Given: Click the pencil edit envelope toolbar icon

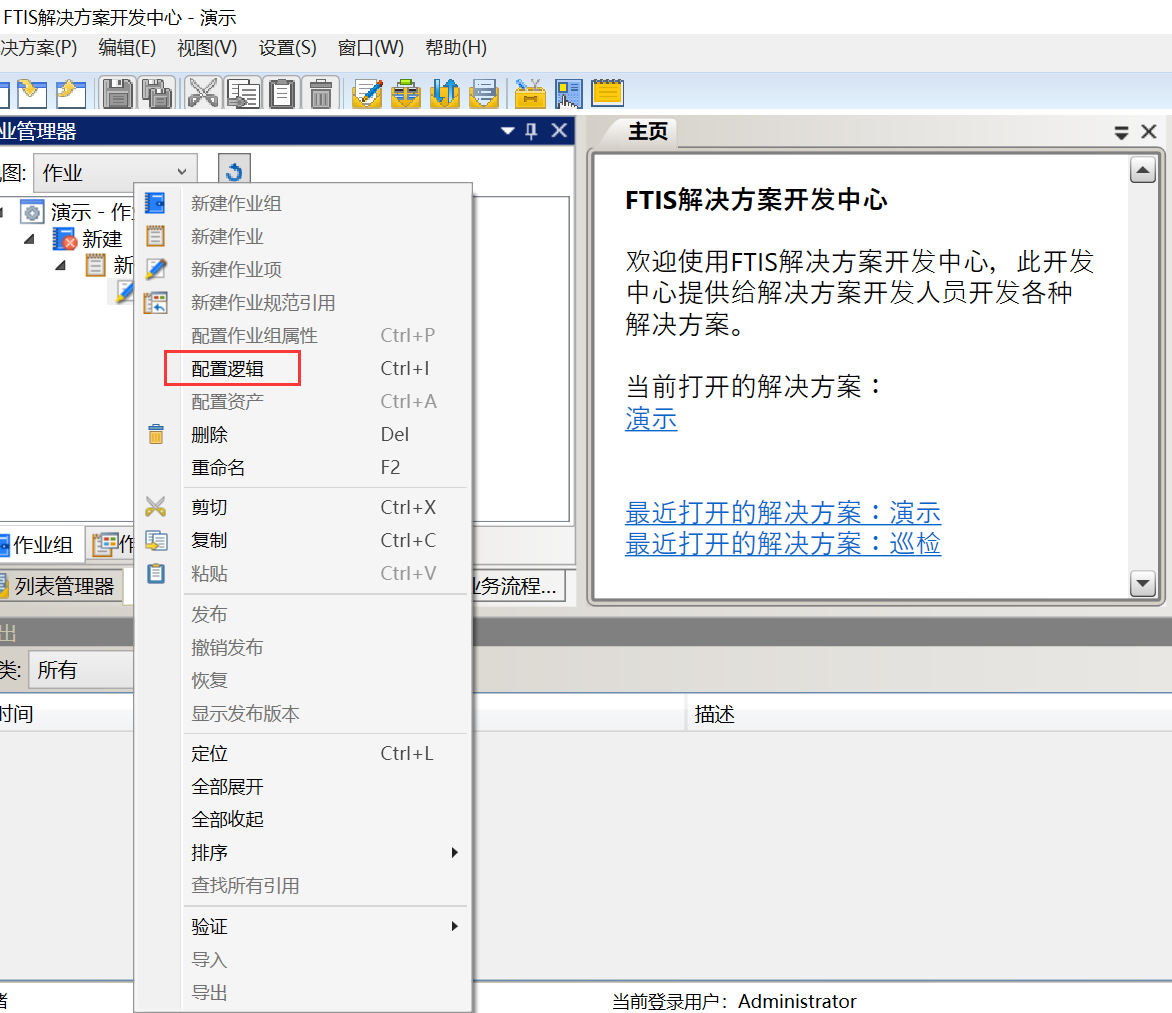Looking at the screenshot, I should 367,93.
